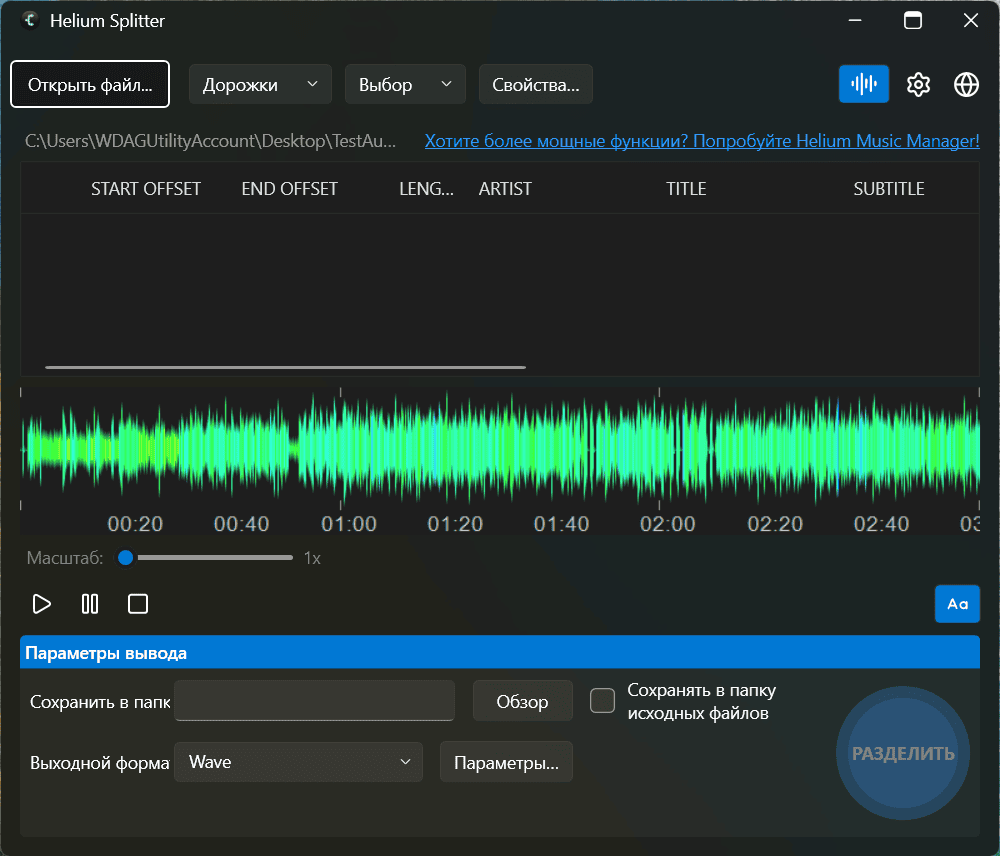Image resolution: width=1000 pixels, height=856 pixels.
Task: Click the Helium Splitter app logo
Action: [29, 20]
